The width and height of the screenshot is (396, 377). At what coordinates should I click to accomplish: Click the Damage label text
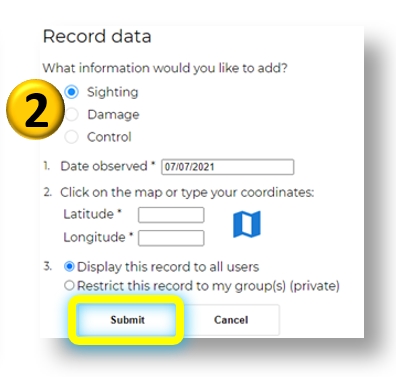[113, 115]
